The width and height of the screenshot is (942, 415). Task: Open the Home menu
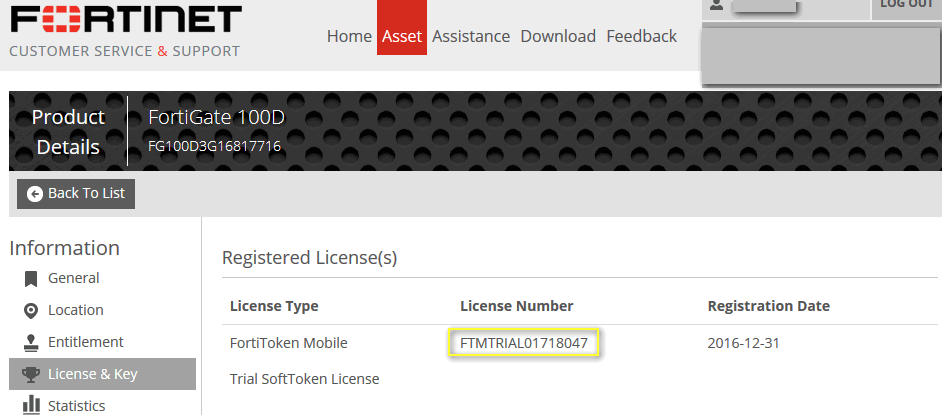[349, 36]
